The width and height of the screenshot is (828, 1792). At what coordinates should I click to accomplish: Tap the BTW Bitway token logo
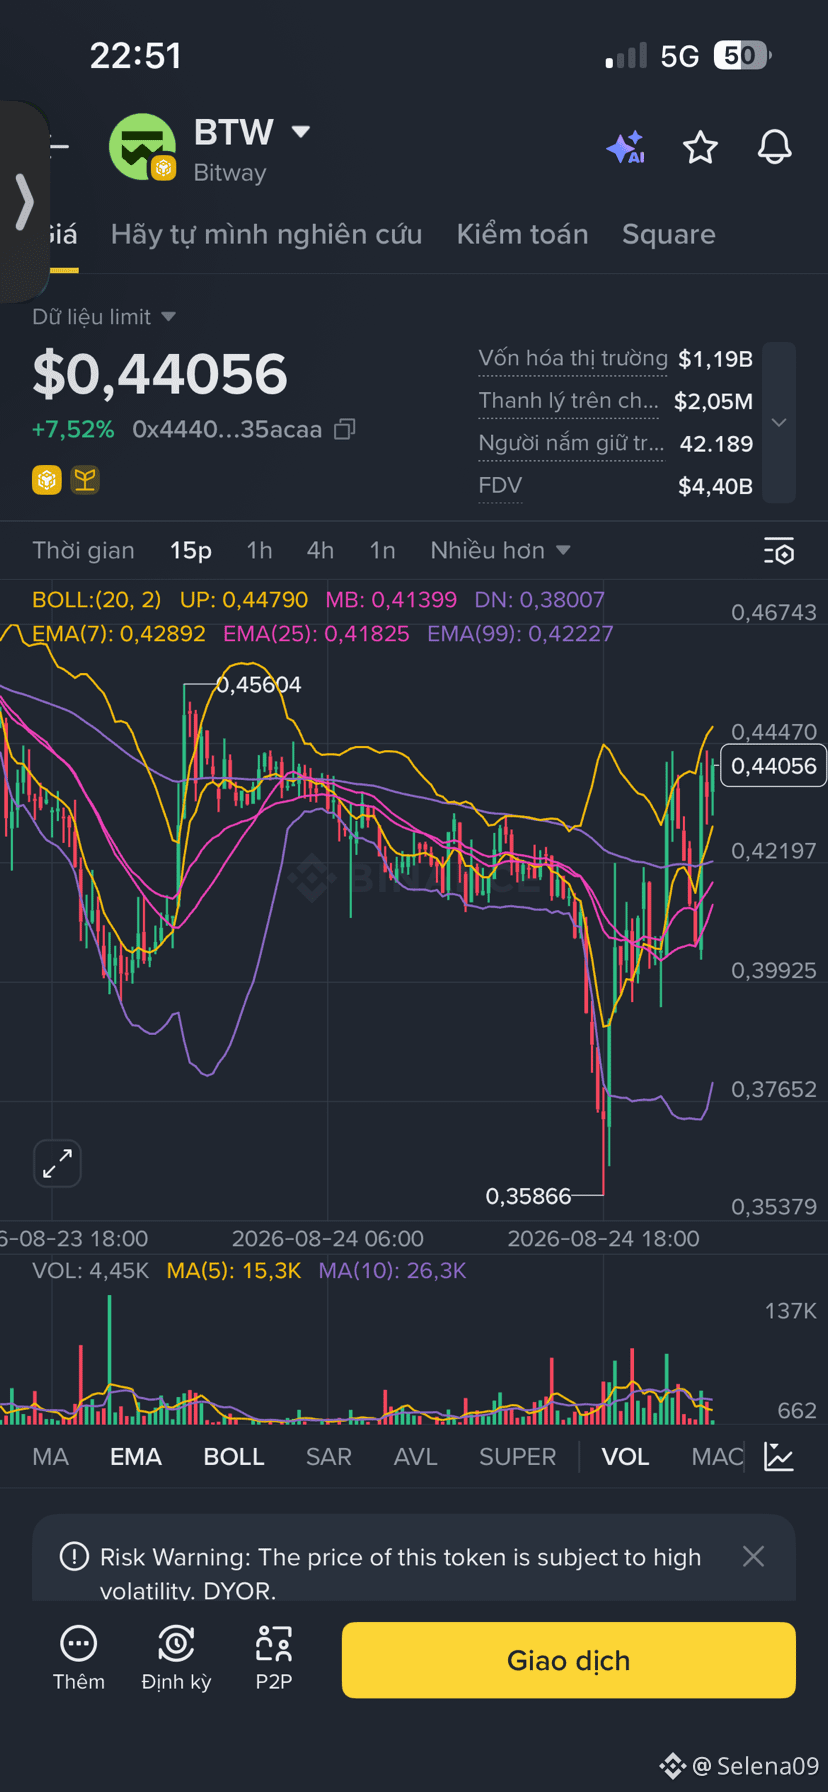[x=142, y=148]
